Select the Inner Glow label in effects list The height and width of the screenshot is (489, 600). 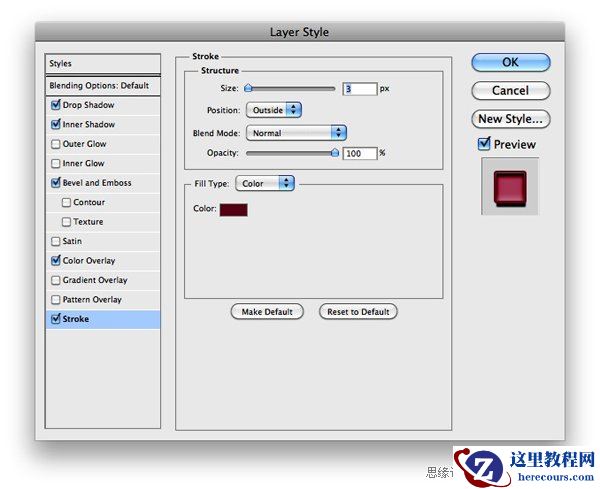pyautogui.click(x=83, y=163)
